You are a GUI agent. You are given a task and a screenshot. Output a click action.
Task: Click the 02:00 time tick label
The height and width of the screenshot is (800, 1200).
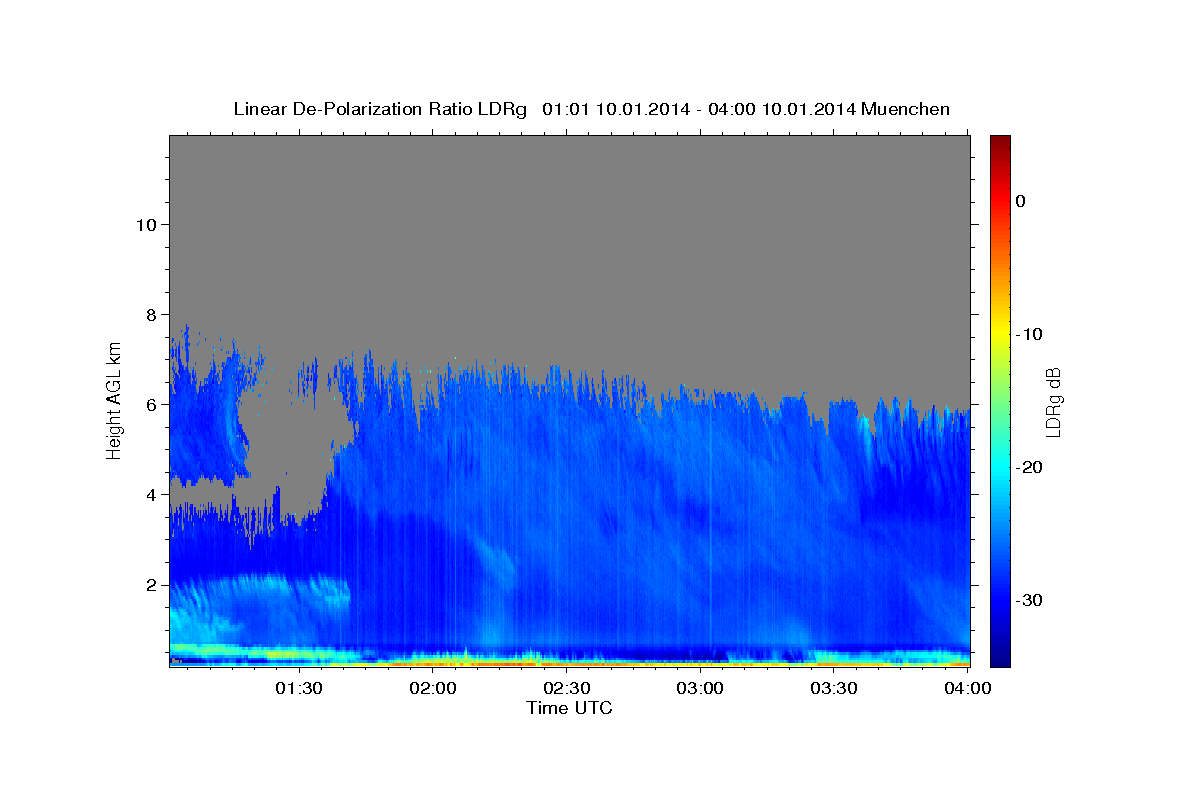[x=432, y=688]
